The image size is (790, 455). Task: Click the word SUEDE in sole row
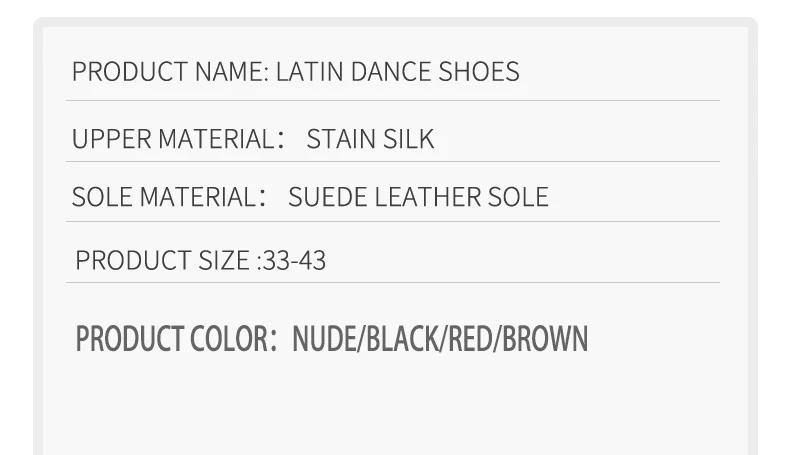327,197
